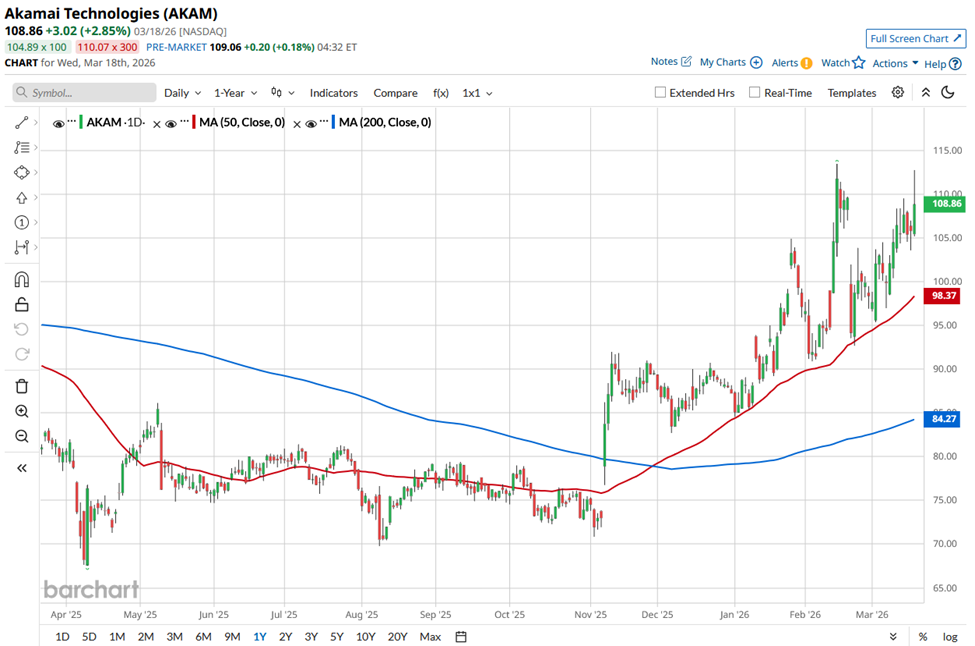Click the 84.27 MA 200 price label
The height and width of the screenshot is (646, 975).
(943, 418)
